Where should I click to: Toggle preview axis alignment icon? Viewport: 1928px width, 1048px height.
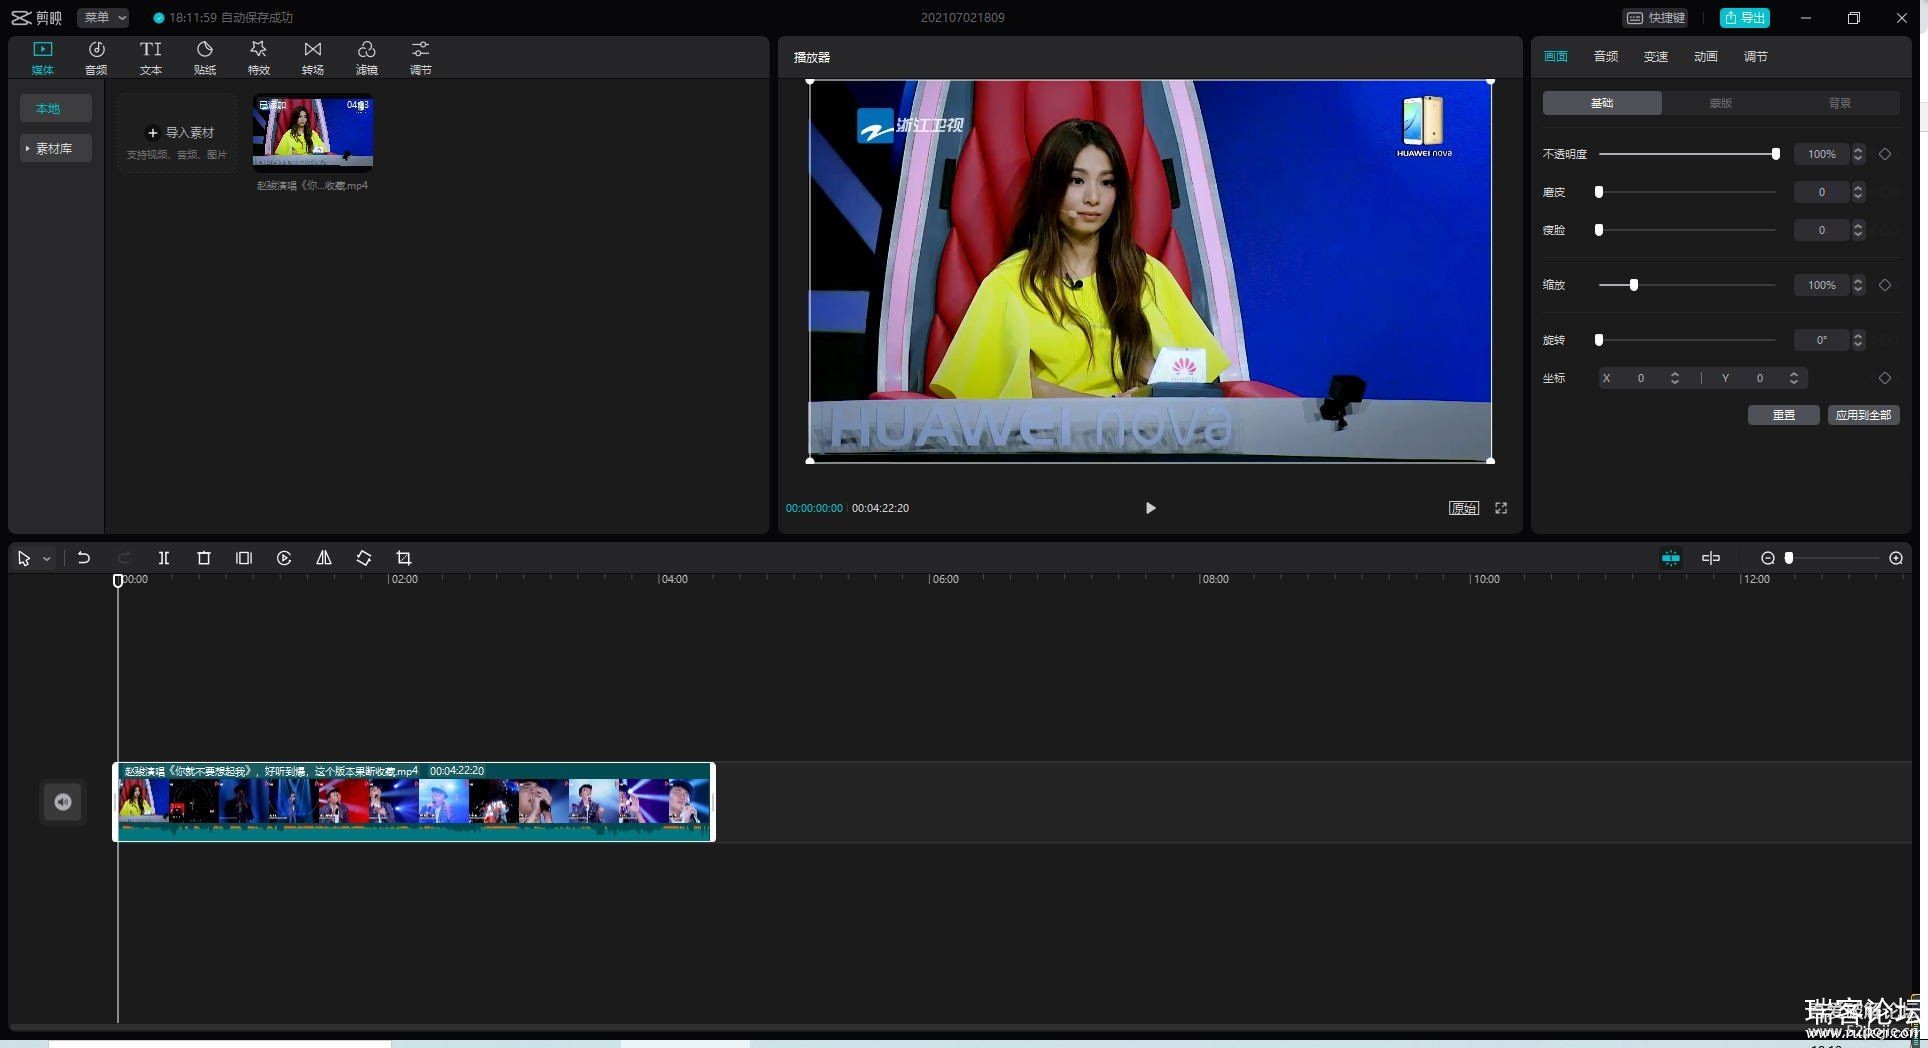tap(1711, 558)
